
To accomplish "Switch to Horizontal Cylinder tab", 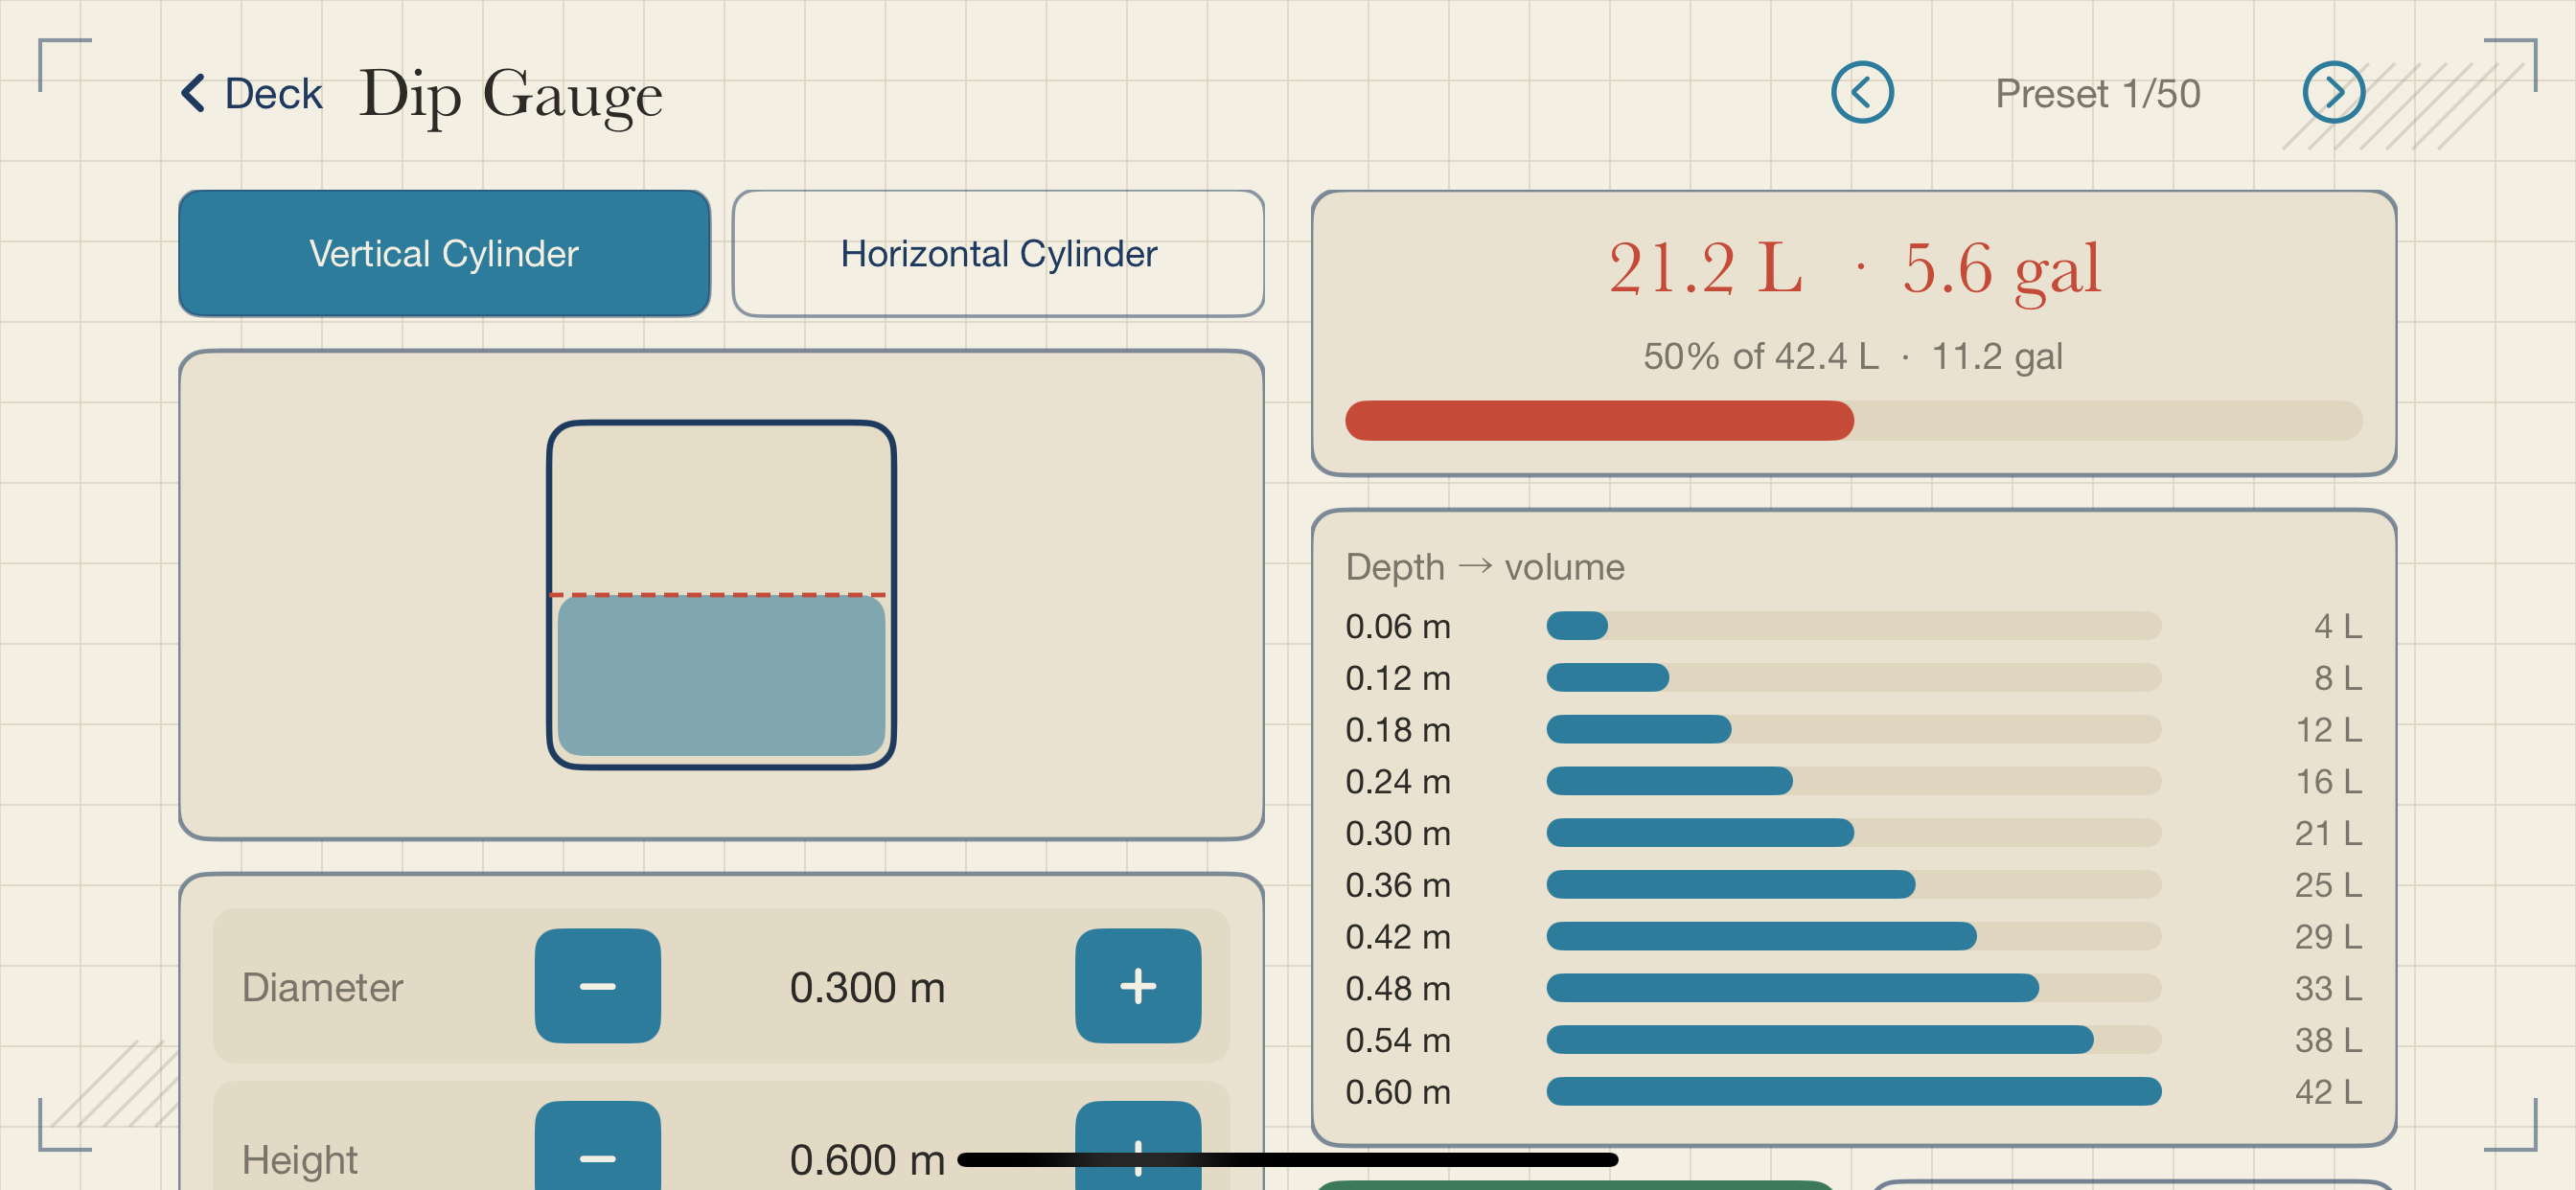I will pos(998,253).
